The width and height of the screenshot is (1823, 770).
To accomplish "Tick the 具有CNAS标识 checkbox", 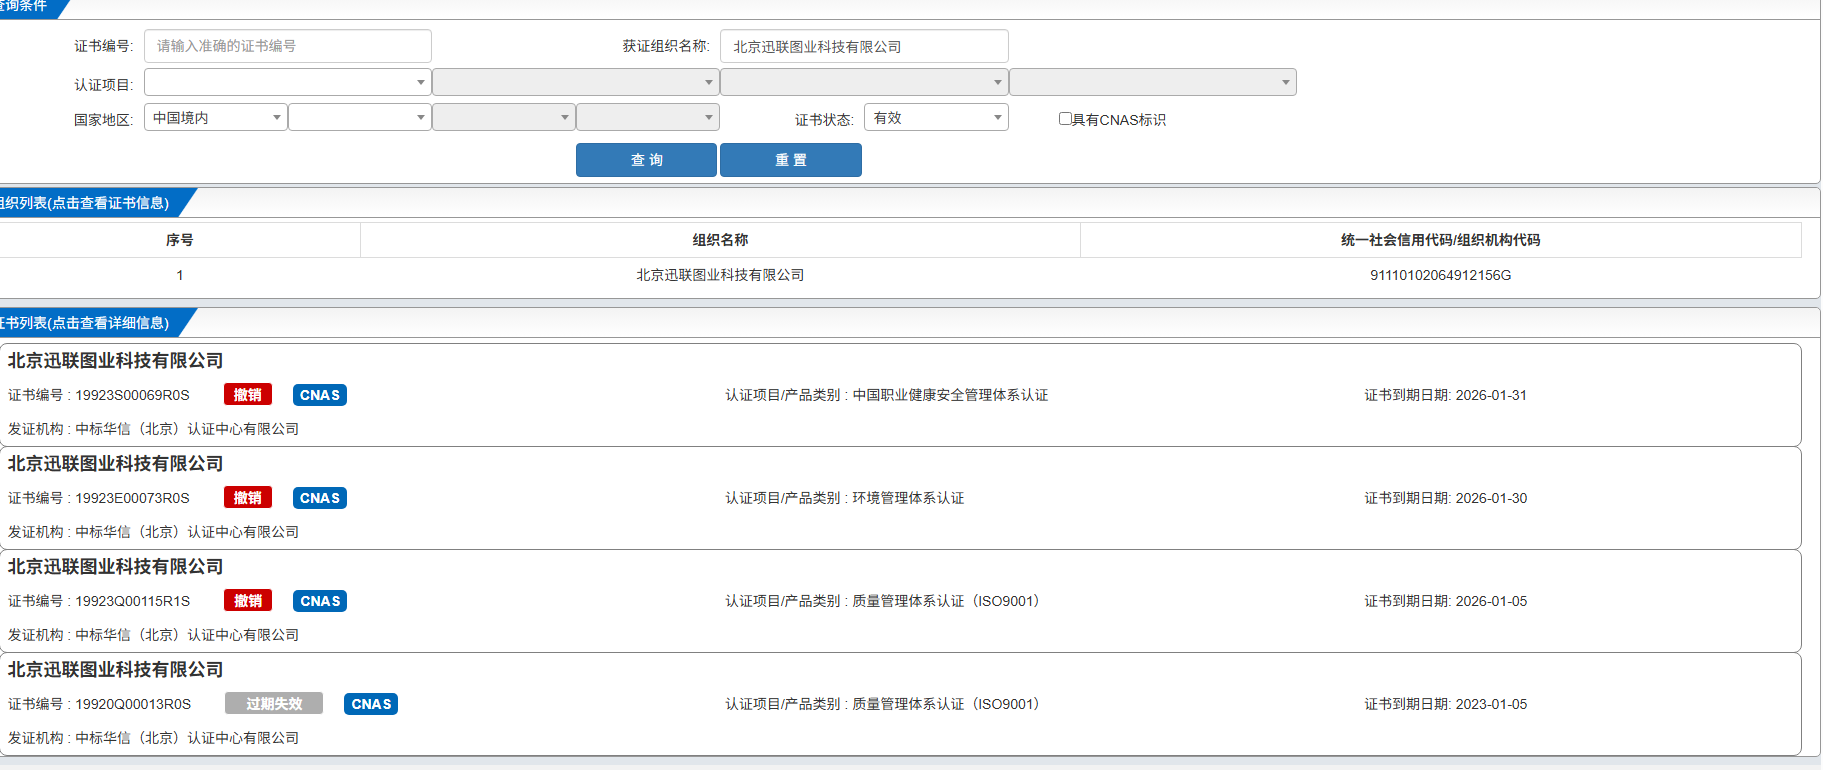I will pyautogui.click(x=1065, y=119).
